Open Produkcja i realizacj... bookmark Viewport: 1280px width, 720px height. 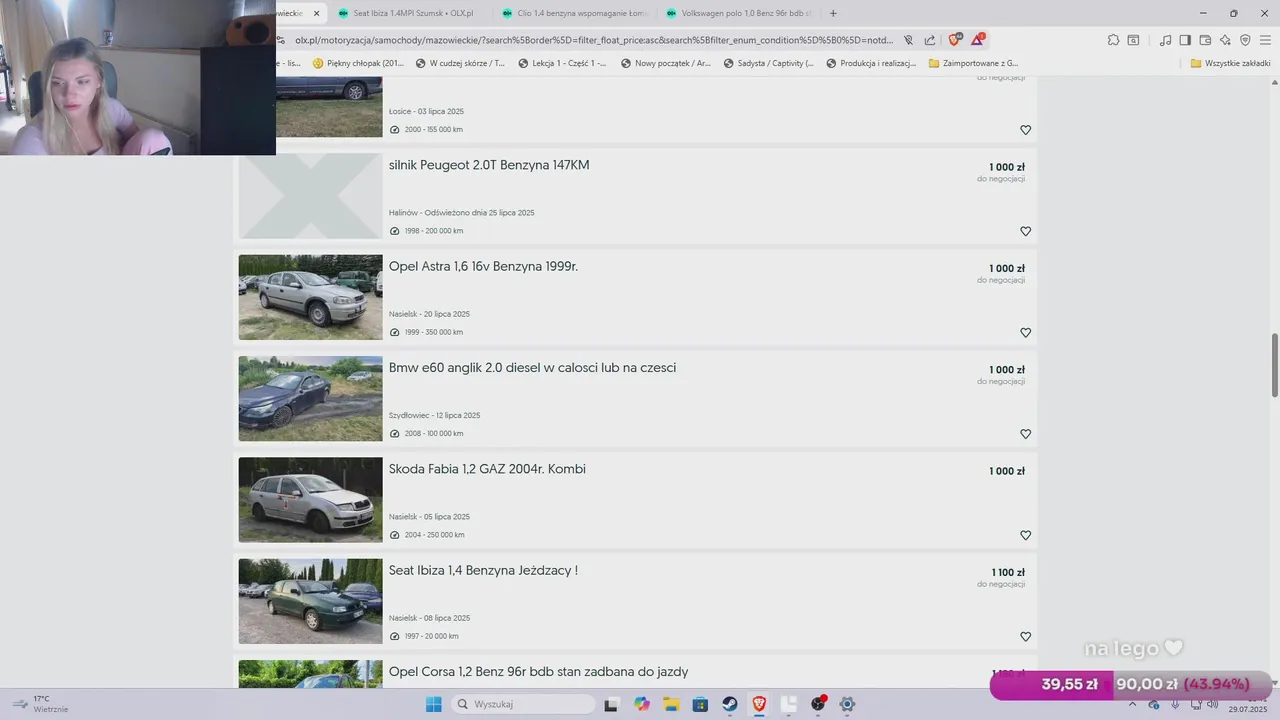point(870,63)
